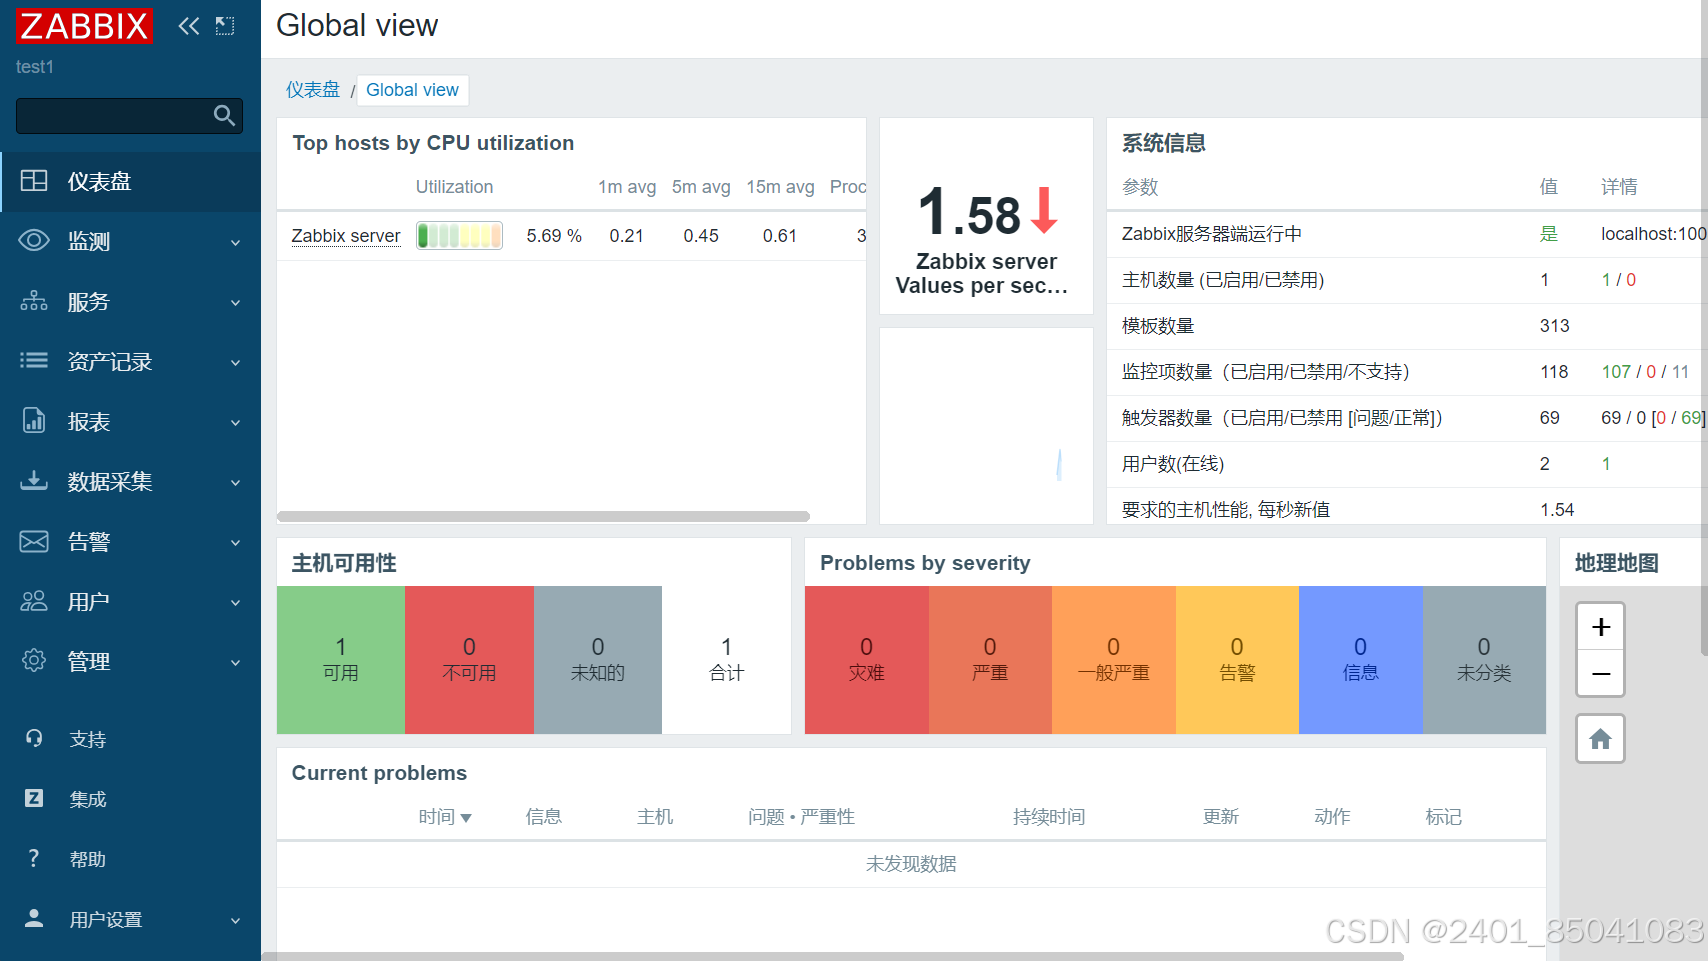The height and width of the screenshot is (961, 1708).
Task: Click the 合计 total availability tile
Action: point(727,660)
